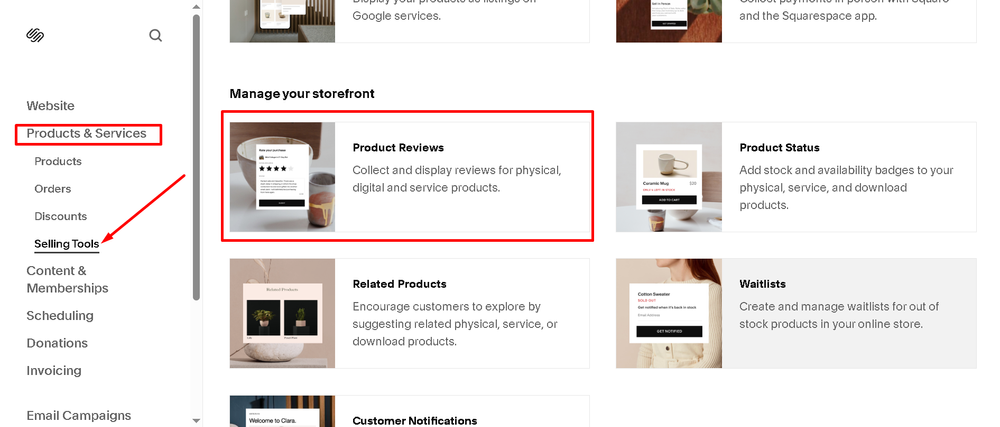Screen dimensions: 1000x427
Task: Open the Related Products thumbnail image
Action: [283, 313]
